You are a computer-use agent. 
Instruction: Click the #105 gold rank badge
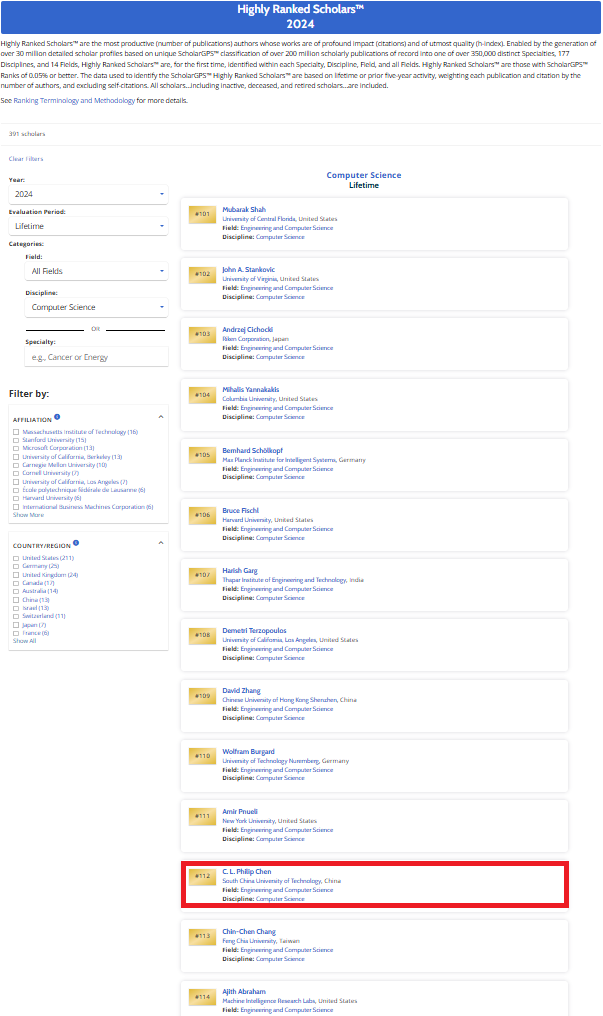click(x=203, y=455)
